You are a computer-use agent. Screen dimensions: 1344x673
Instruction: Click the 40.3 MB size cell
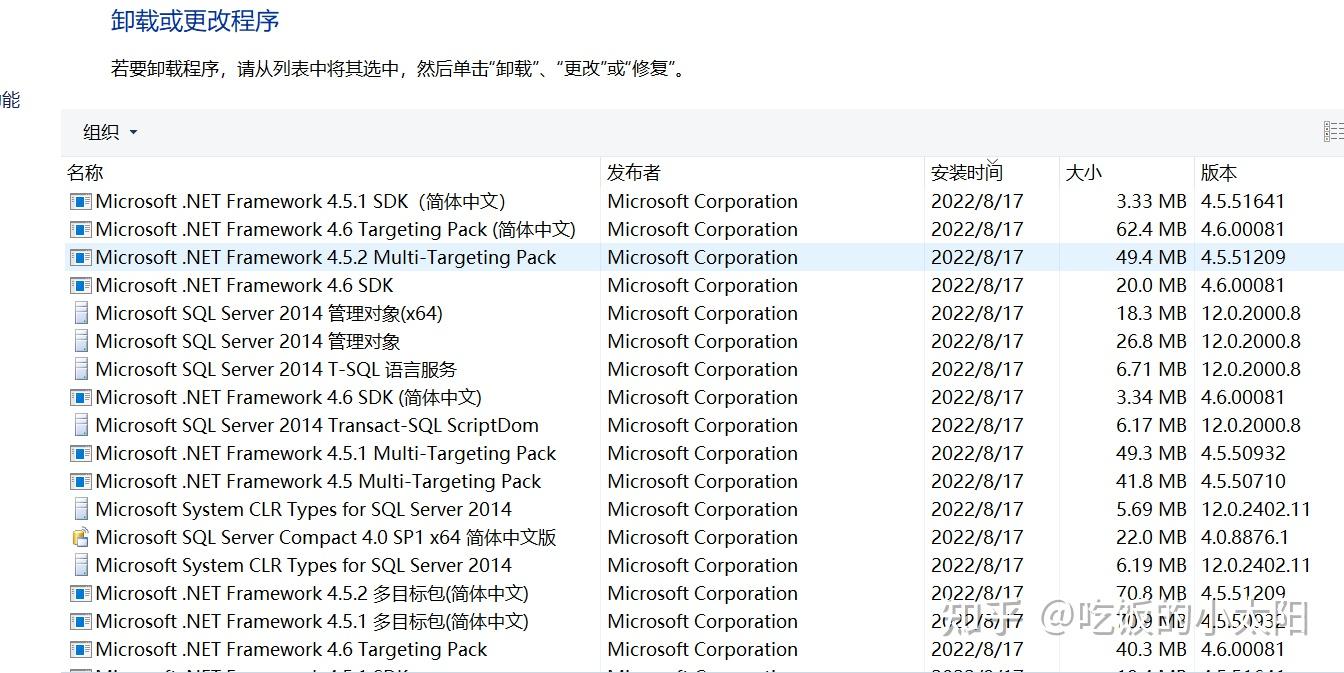tap(1151, 649)
